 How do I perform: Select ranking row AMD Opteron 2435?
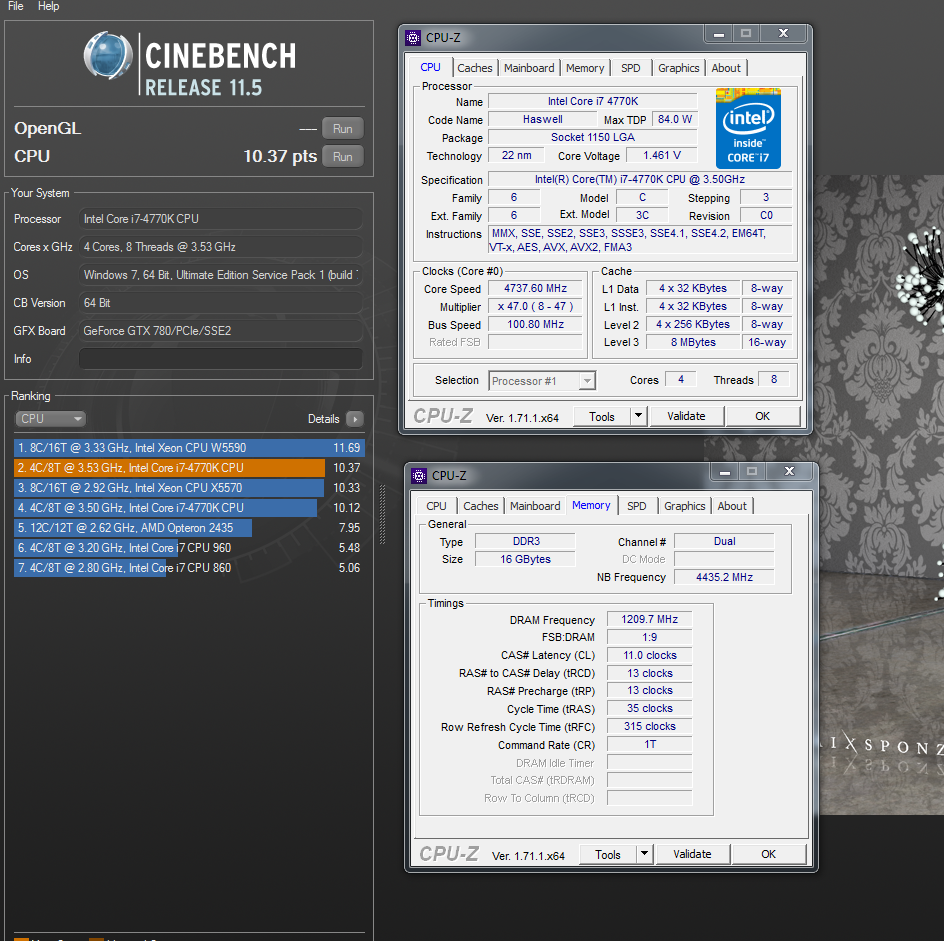click(x=189, y=527)
